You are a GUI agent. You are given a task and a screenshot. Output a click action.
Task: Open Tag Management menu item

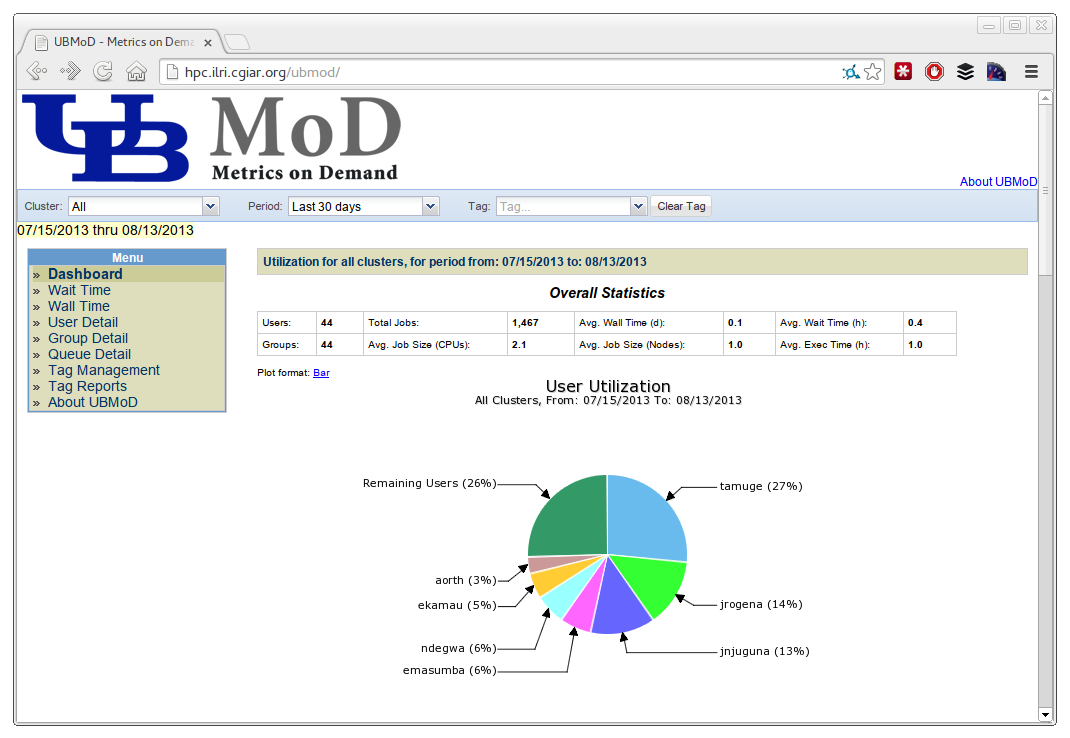104,370
